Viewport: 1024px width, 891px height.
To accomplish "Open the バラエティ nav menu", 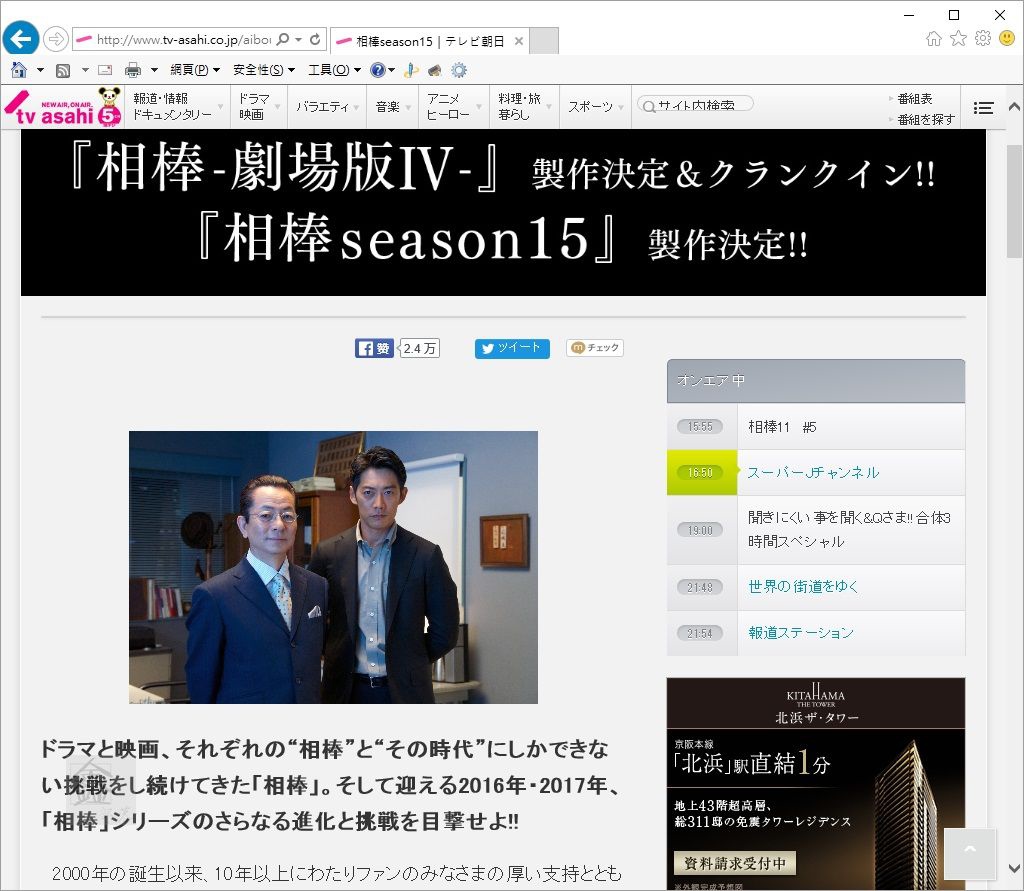I will click(x=327, y=106).
